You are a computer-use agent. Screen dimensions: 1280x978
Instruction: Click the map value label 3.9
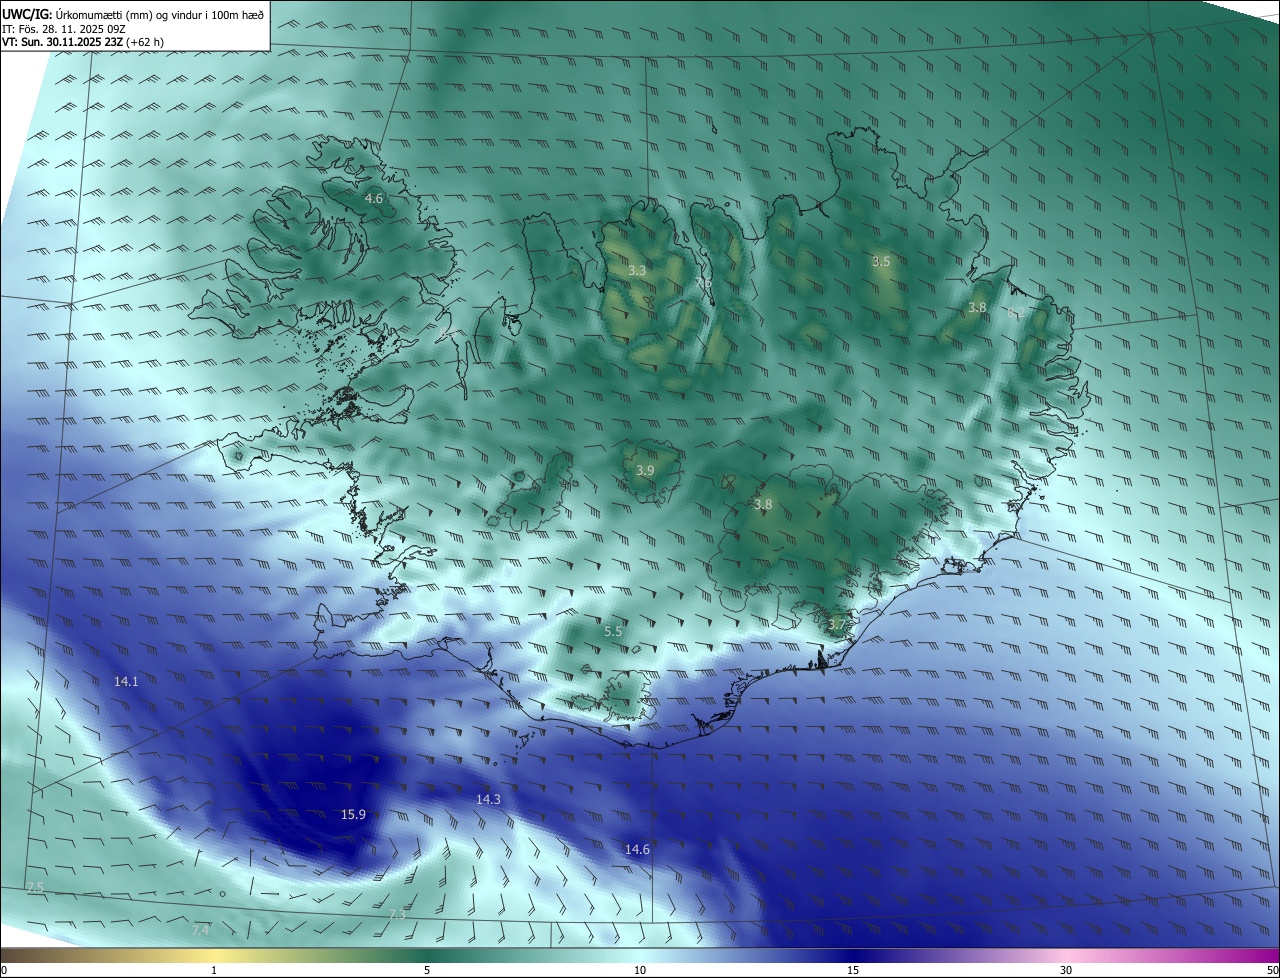point(645,470)
